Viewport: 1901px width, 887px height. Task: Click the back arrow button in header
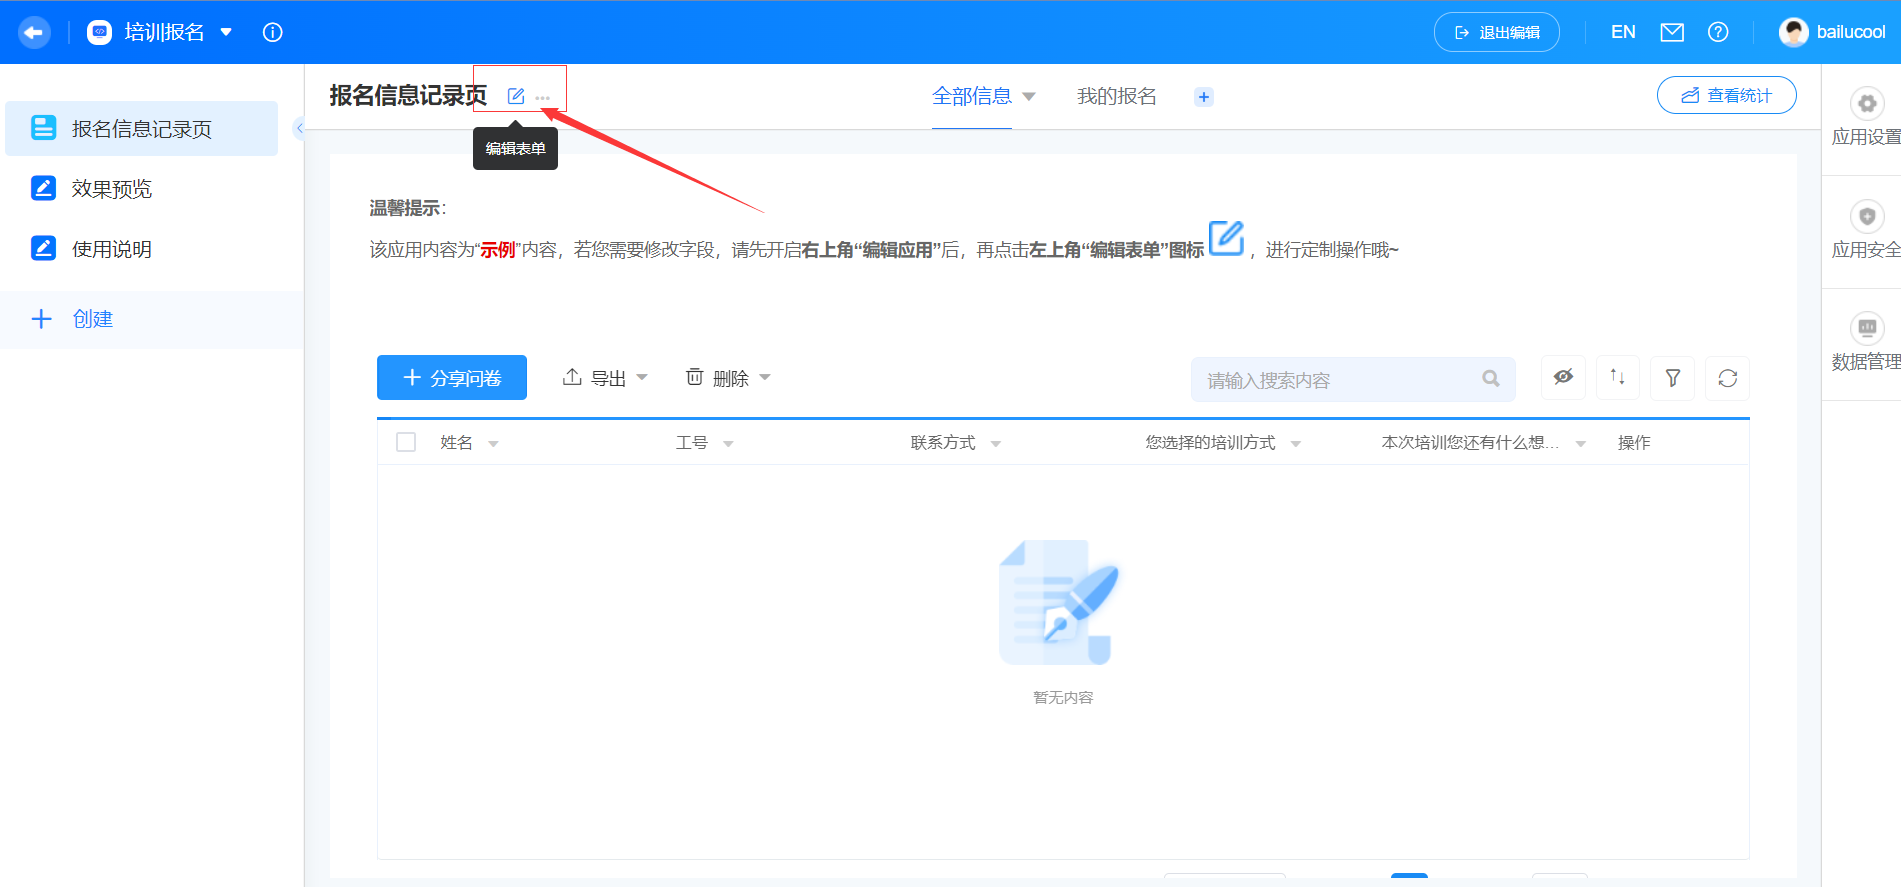[34, 32]
